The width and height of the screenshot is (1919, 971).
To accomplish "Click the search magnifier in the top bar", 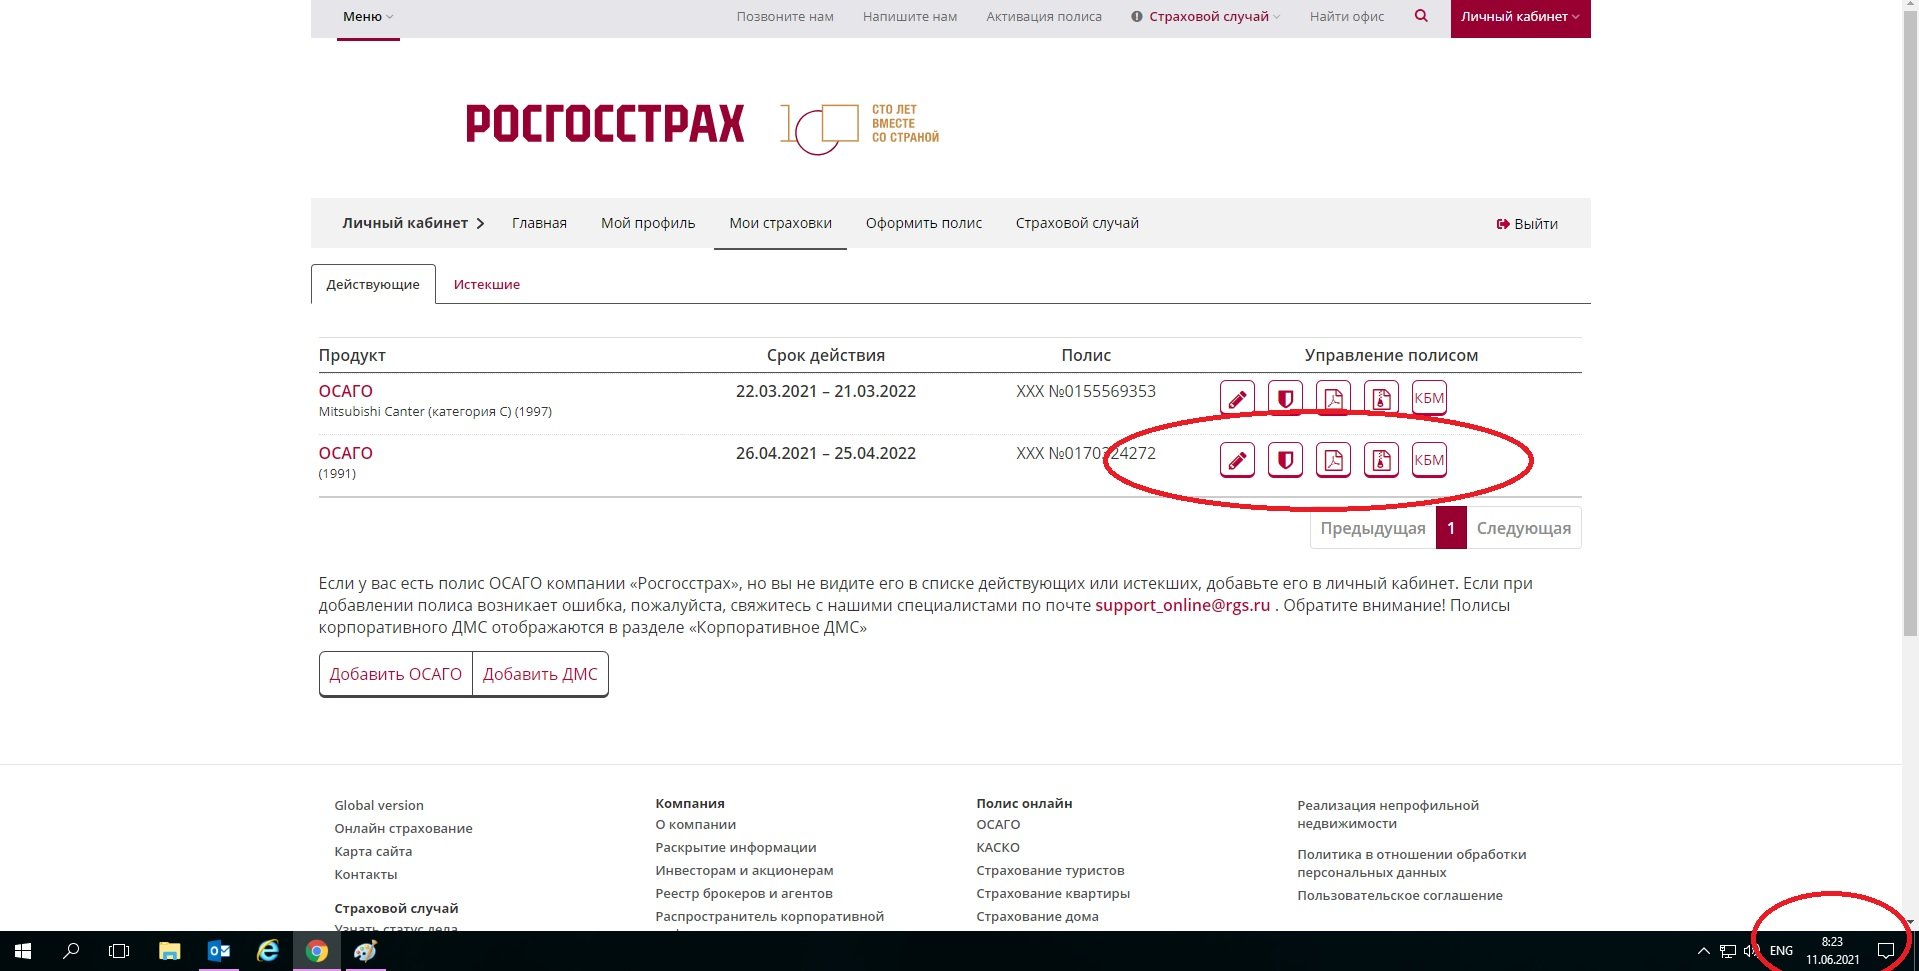I will click(x=1421, y=16).
